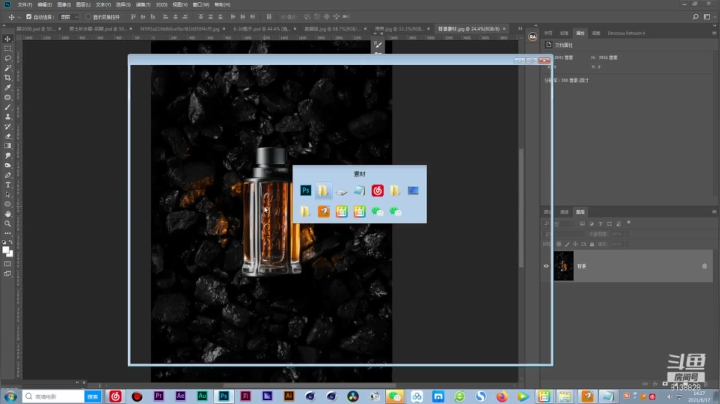Select the Zoom tool in toolbar

click(8, 224)
